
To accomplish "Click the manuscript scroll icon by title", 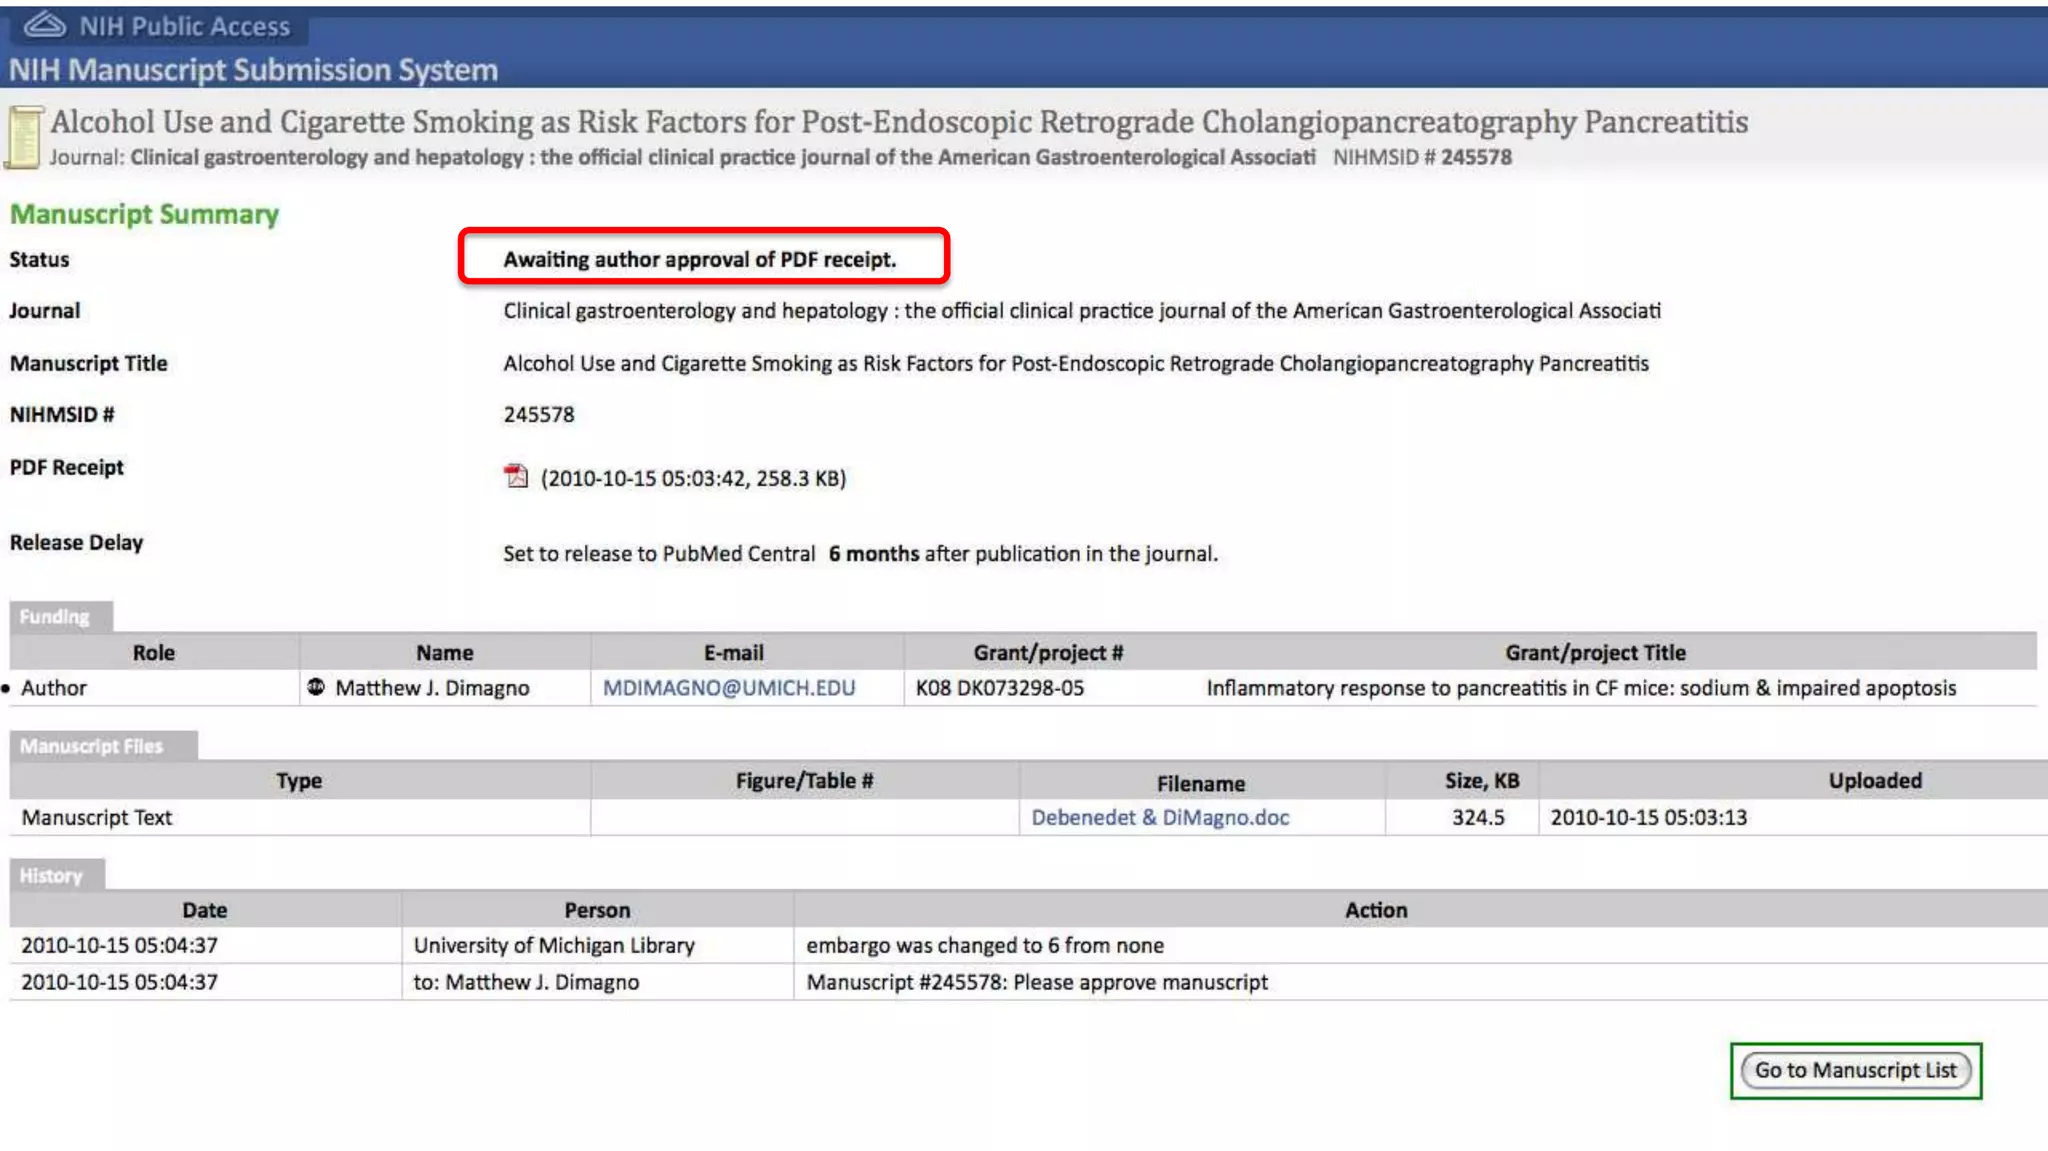I will 24,138.
